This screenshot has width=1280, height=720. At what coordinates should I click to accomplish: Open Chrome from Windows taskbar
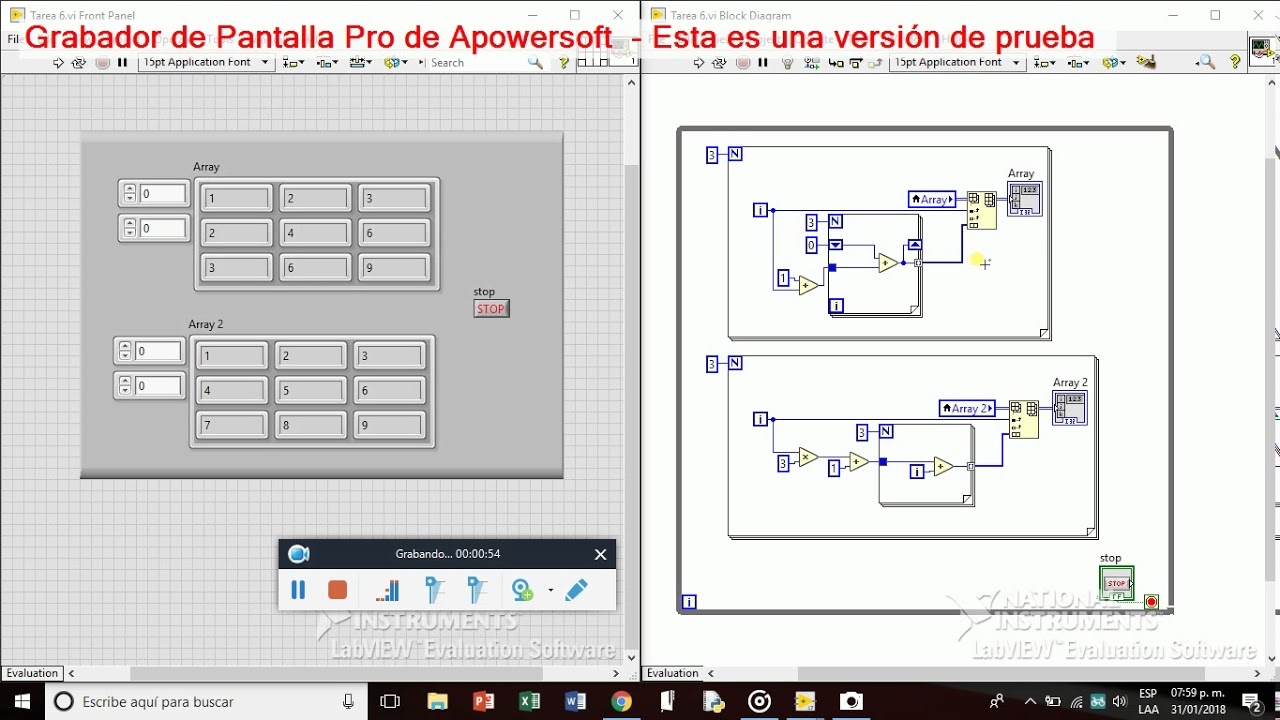pyautogui.click(x=621, y=701)
